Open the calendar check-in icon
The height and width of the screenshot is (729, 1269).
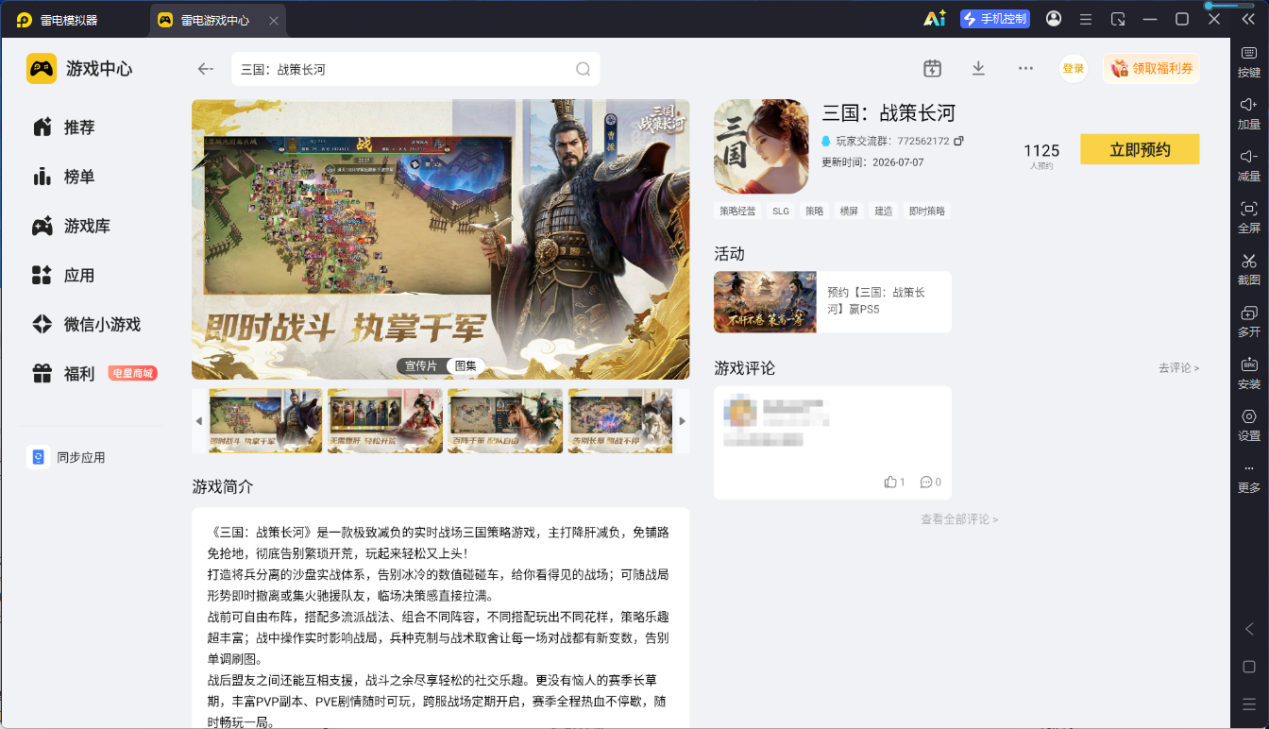932,68
